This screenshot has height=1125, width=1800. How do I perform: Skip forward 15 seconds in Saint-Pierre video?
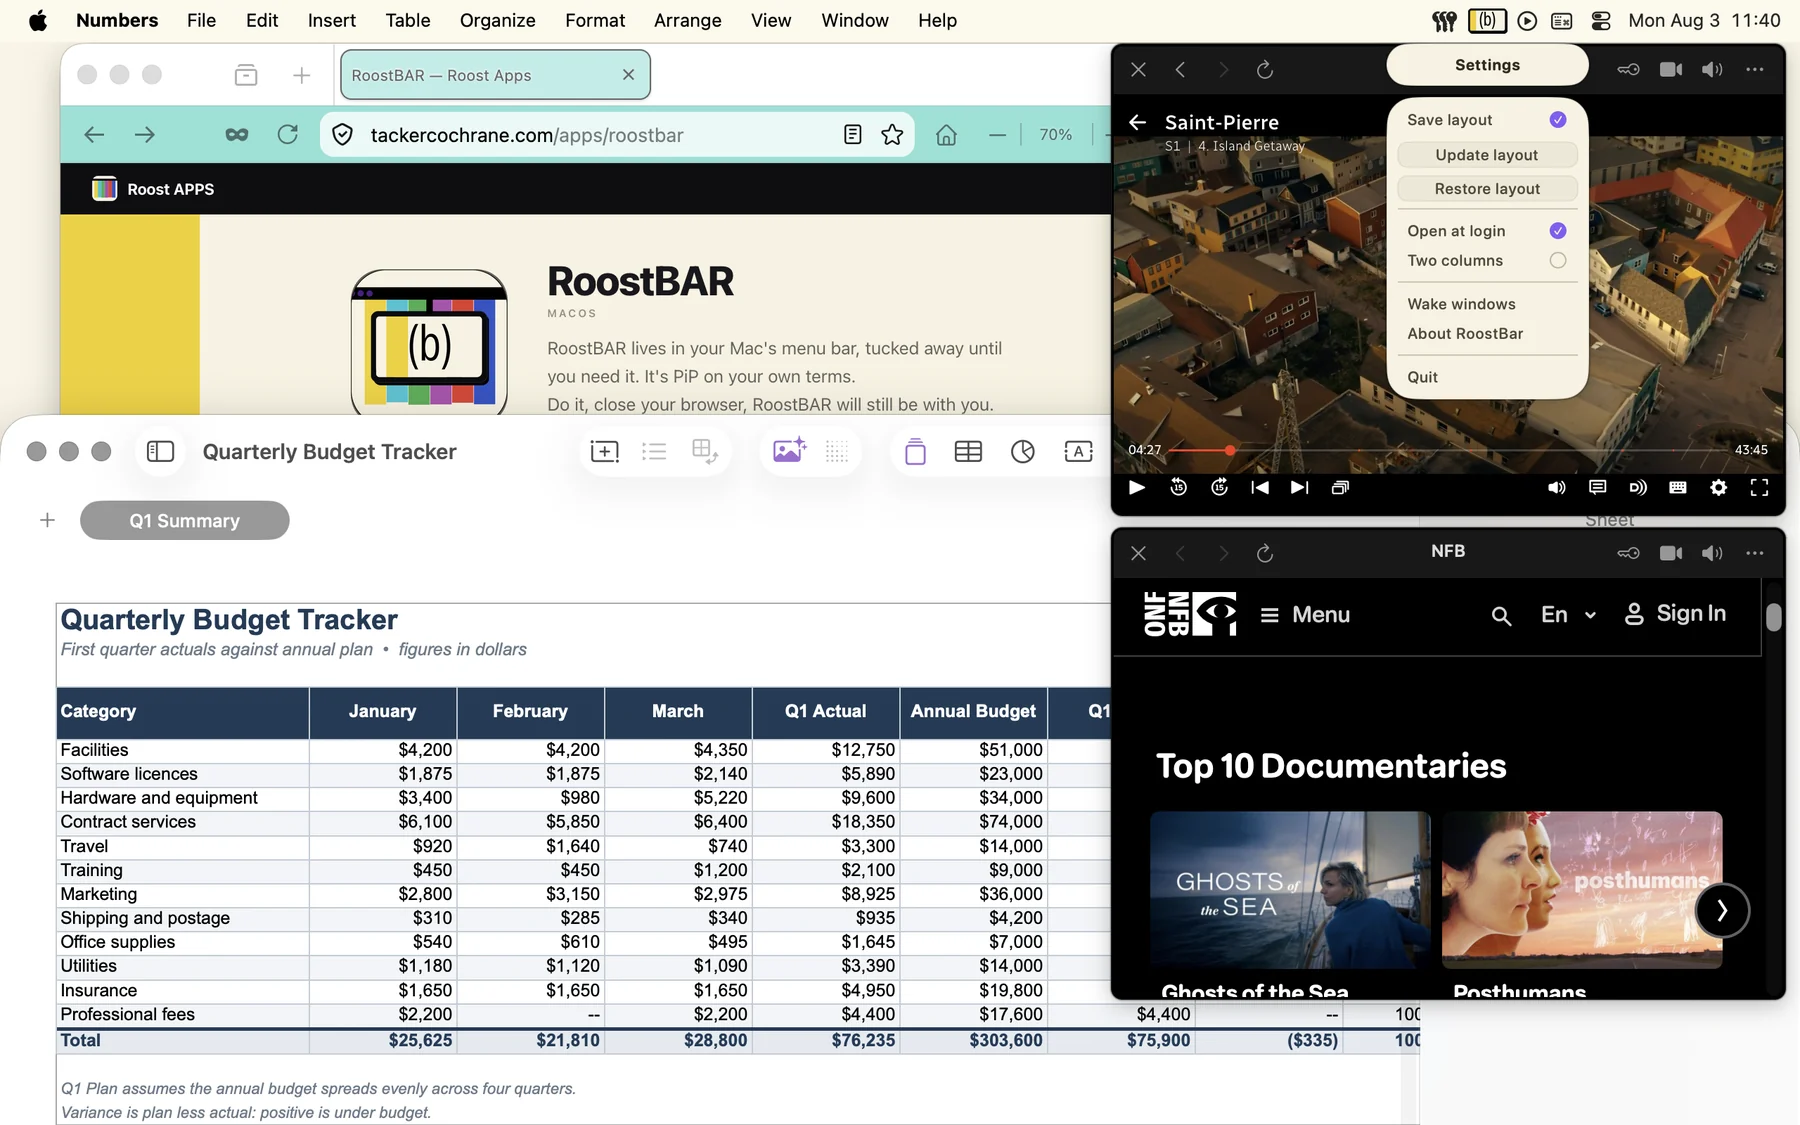point(1219,487)
